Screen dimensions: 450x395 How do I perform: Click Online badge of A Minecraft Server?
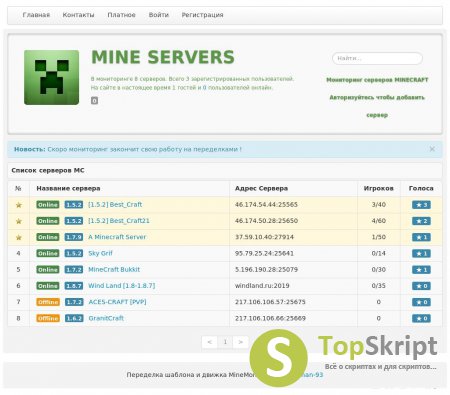48,237
